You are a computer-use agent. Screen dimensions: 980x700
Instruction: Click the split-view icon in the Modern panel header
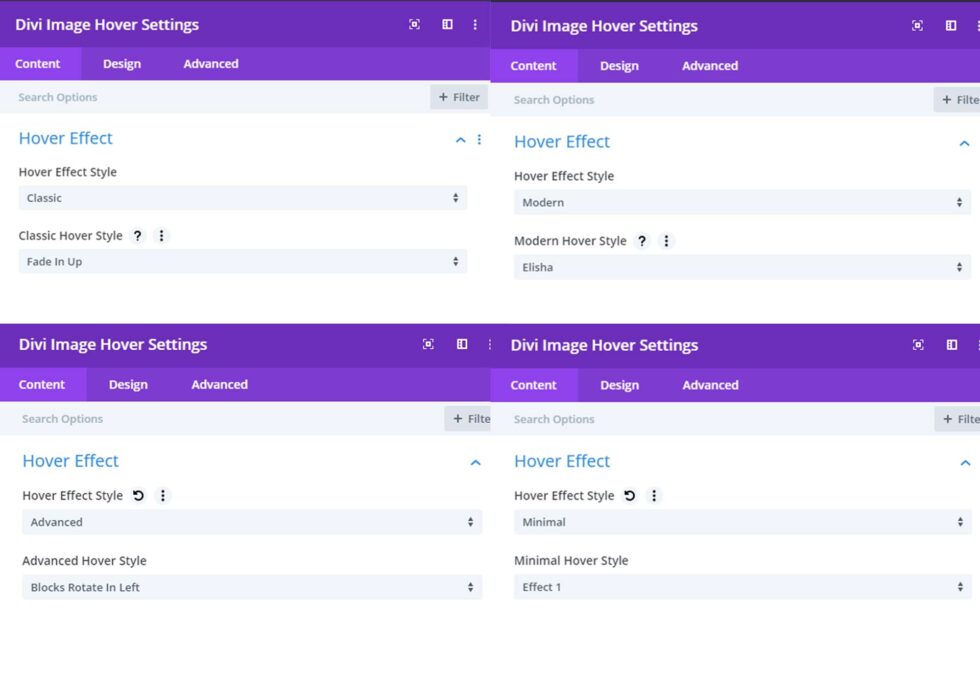[950, 25]
